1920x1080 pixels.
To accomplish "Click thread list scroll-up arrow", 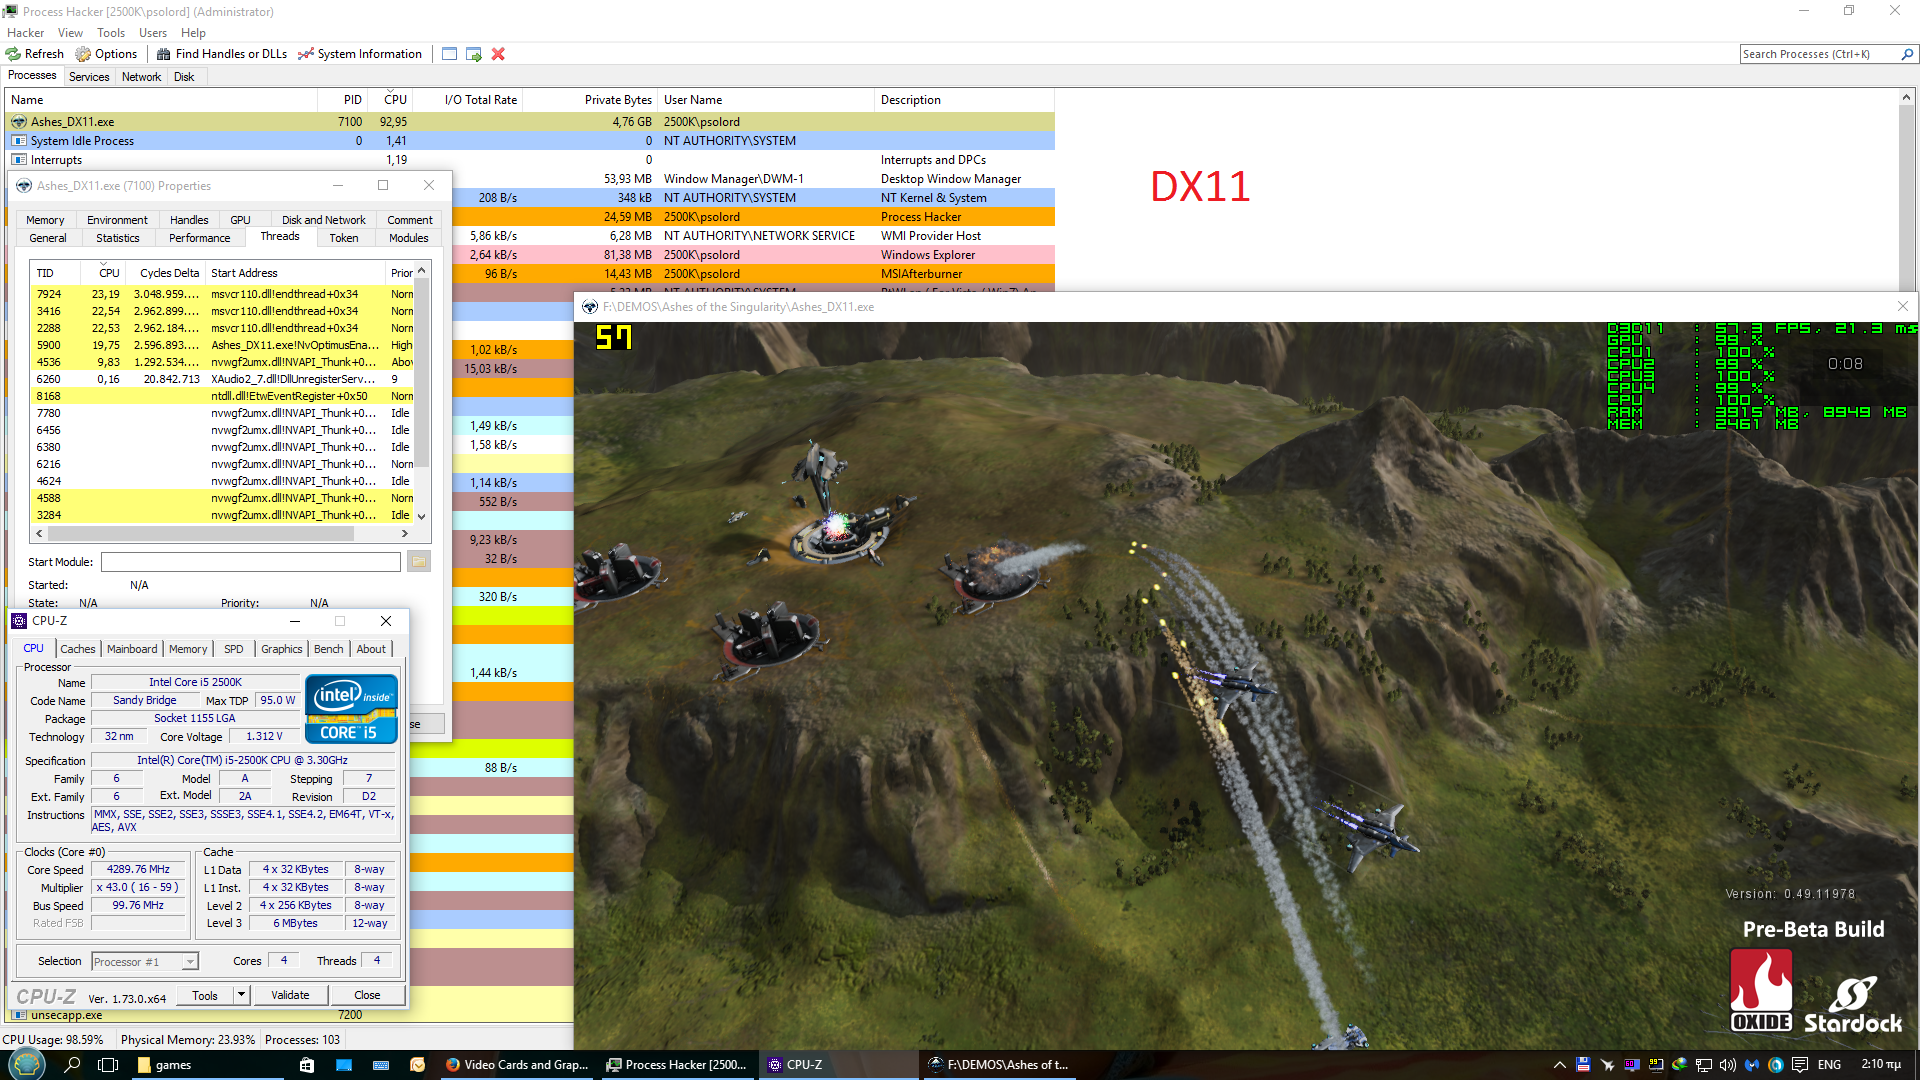I will pos(422,271).
